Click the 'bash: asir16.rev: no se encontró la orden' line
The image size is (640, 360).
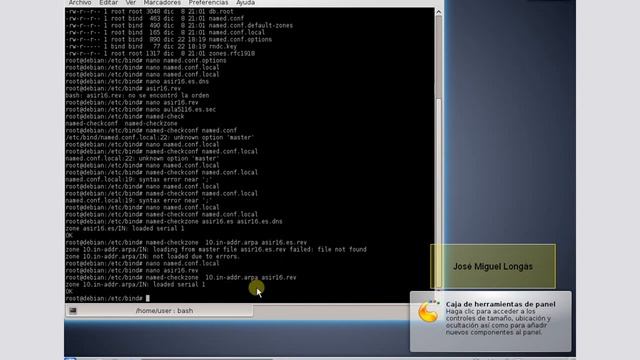tap(137, 96)
